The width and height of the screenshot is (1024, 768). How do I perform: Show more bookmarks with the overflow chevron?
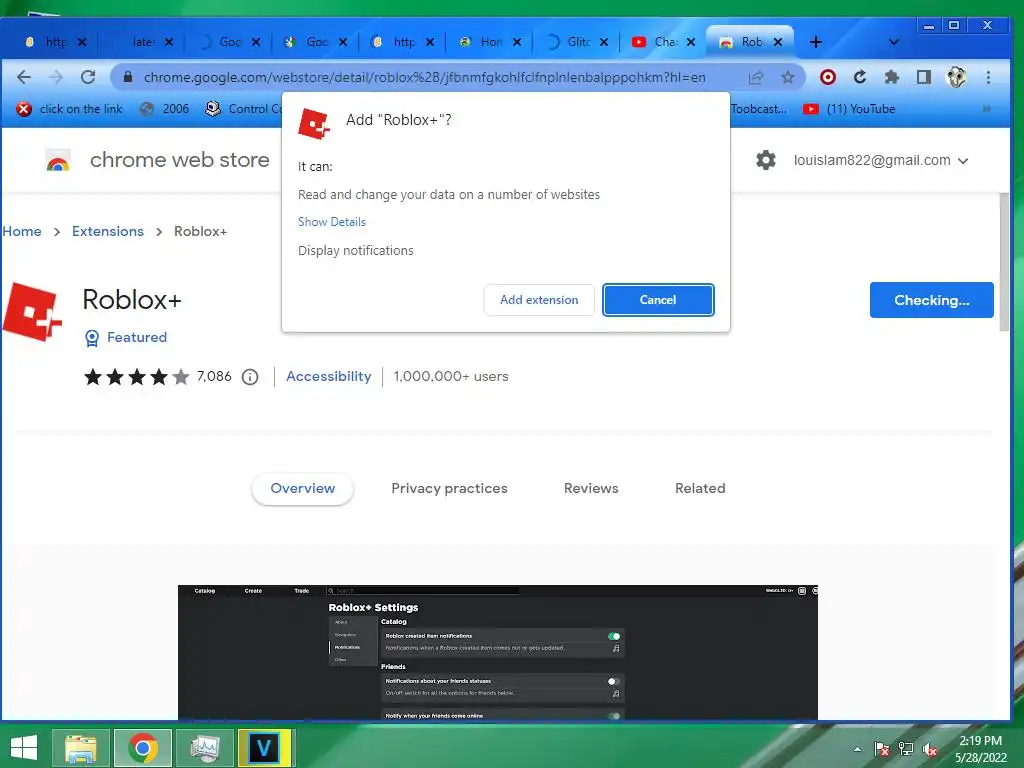coord(986,109)
